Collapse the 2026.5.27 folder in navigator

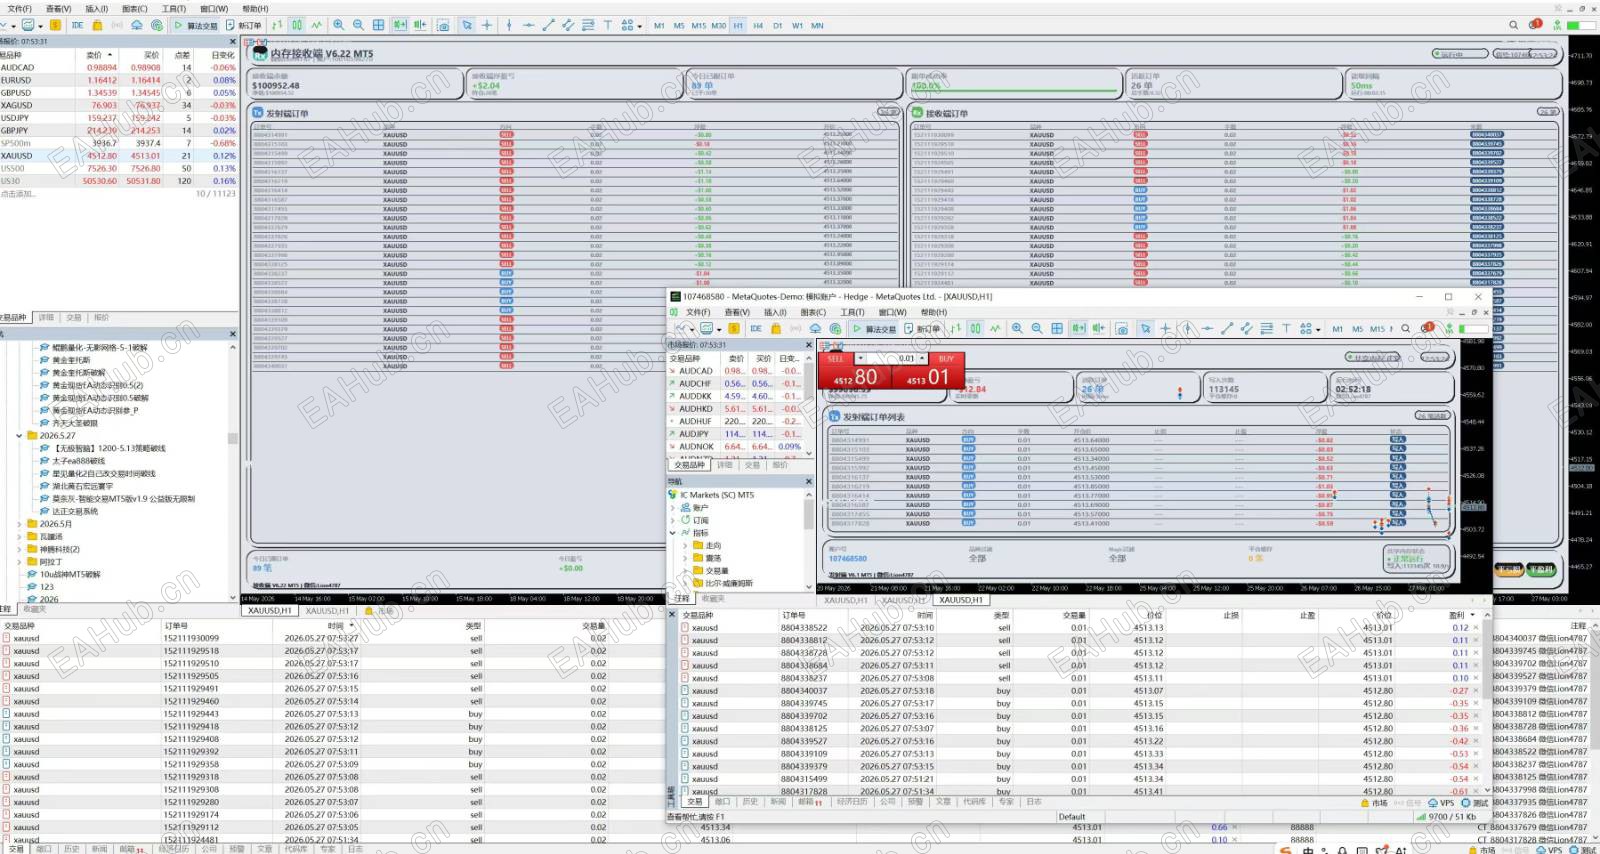19,436
